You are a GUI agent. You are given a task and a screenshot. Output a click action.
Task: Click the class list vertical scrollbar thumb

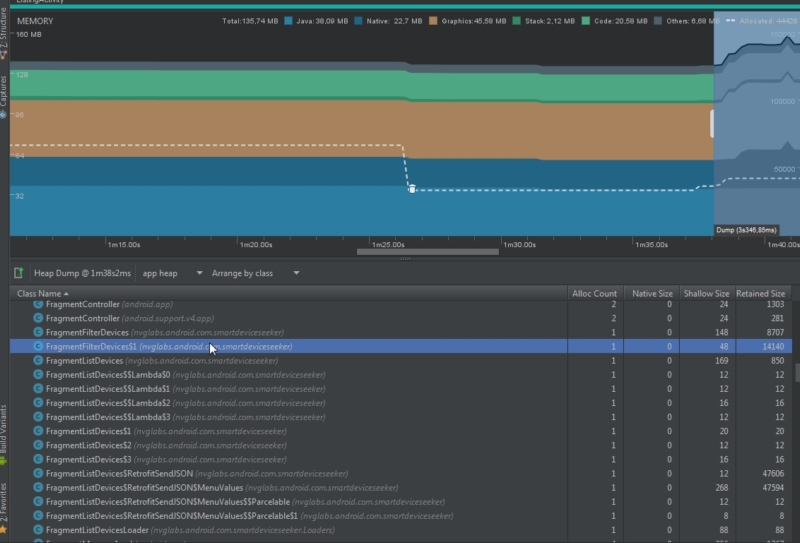coord(796,373)
